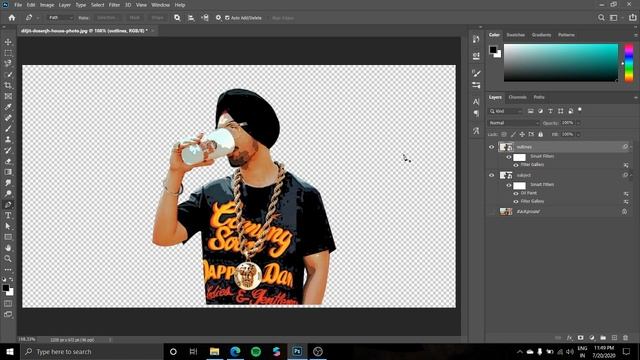Image resolution: width=640 pixels, height=360 pixels.
Task: Open the Color panel menu
Action: (x=636, y=35)
